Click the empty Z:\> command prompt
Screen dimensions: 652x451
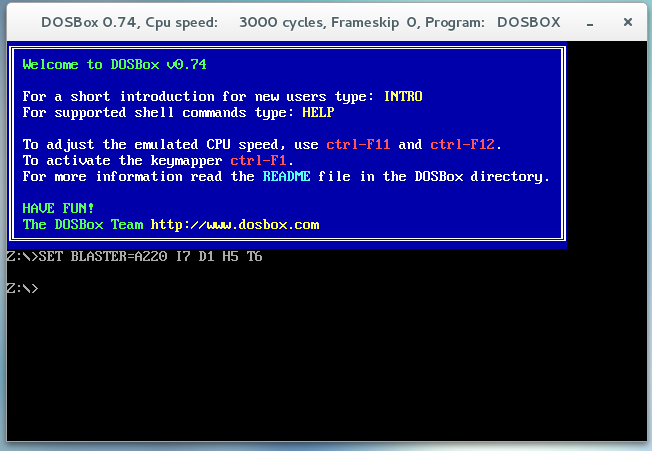[22, 288]
